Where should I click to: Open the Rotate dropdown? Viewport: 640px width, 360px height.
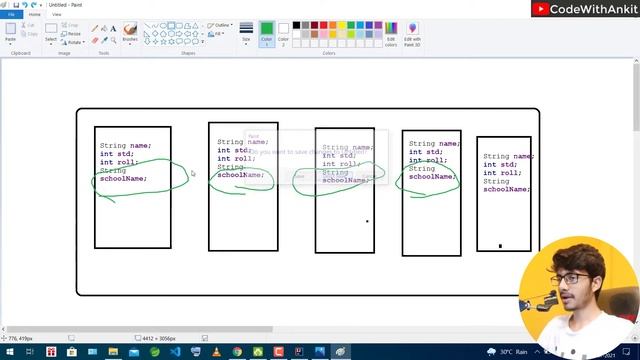click(73, 42)
